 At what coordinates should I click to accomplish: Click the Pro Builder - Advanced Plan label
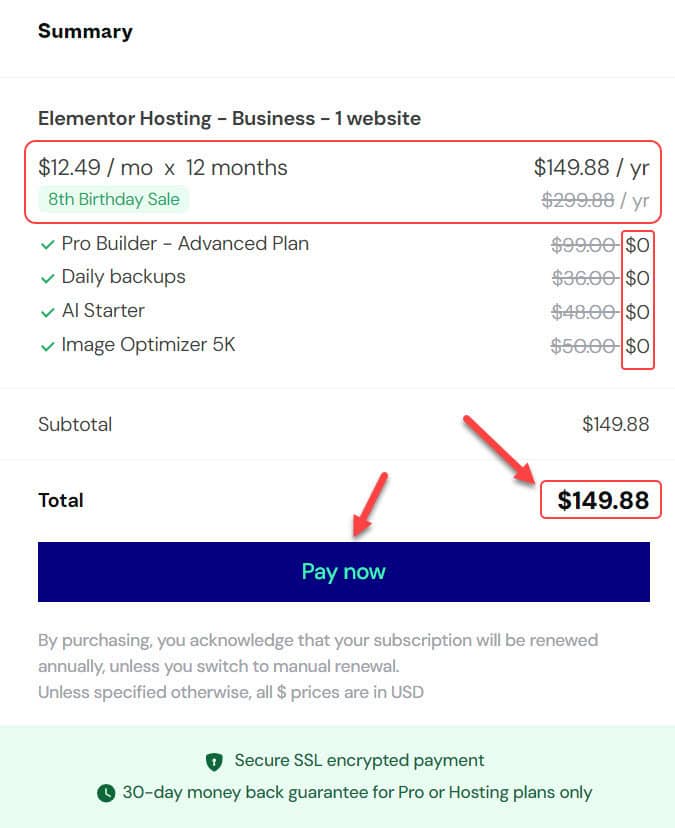[x=185, y=243]
